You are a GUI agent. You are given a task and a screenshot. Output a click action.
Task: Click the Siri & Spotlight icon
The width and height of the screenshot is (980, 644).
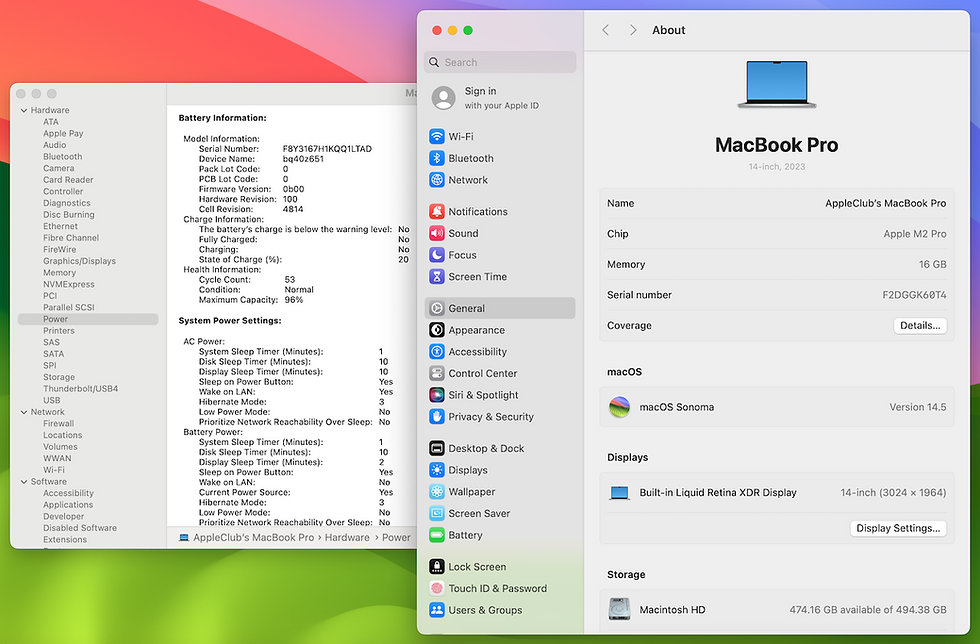click(437, 395)
